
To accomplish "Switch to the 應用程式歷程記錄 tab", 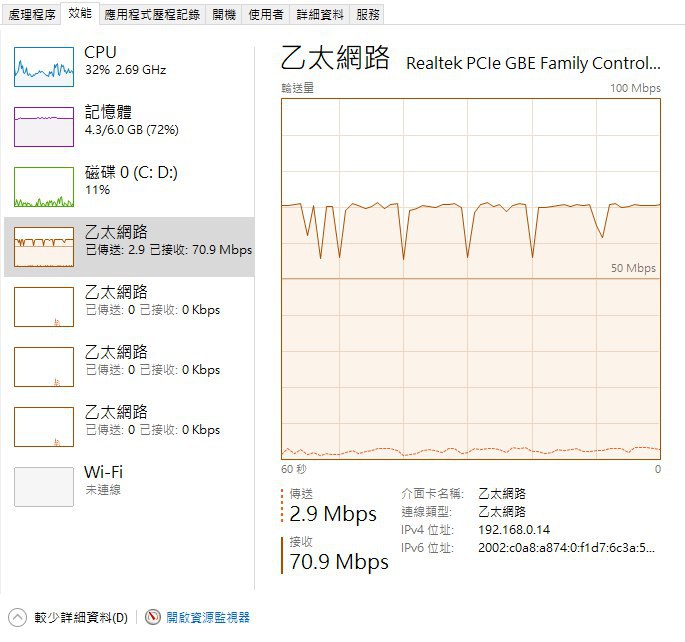I will click(x=152, y=14).
